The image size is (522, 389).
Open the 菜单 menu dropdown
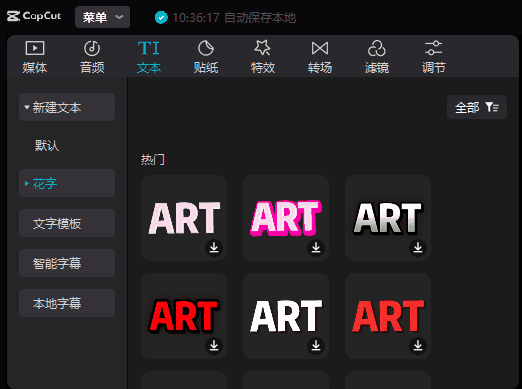(102, 17)
